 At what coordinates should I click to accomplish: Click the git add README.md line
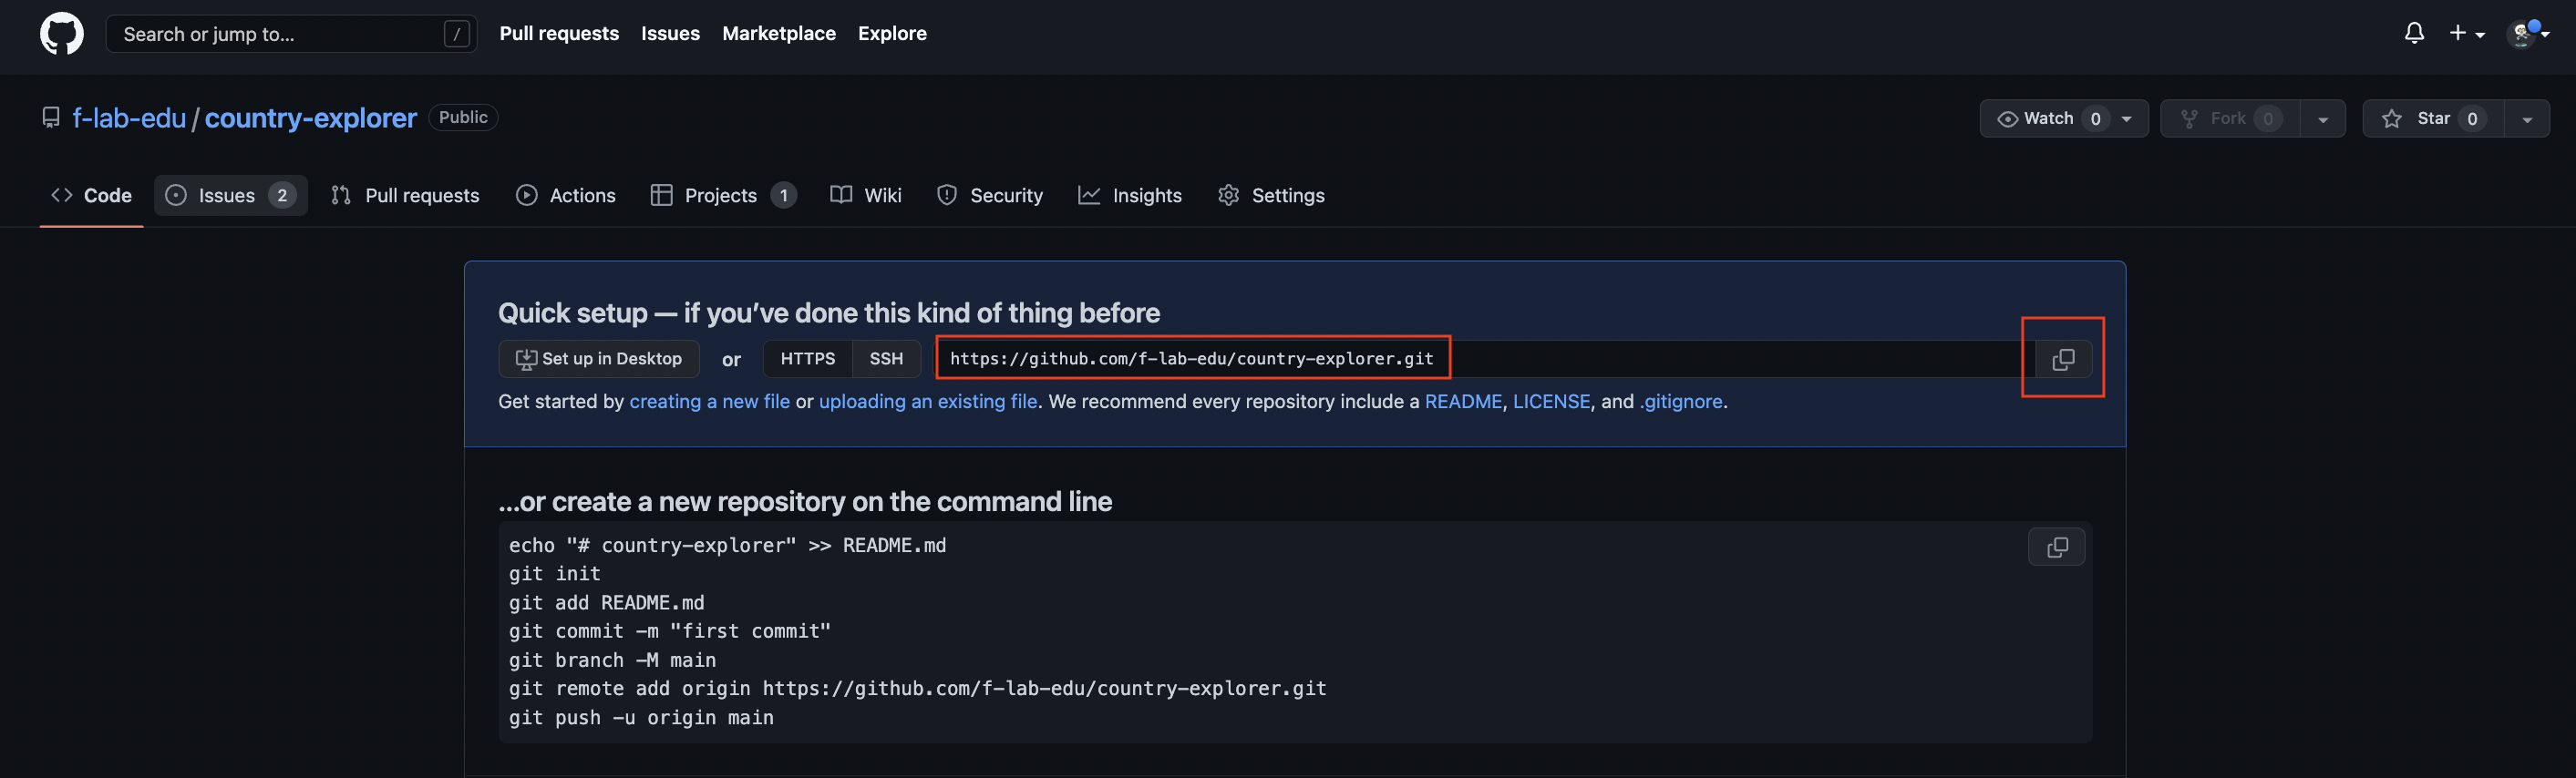607,603
